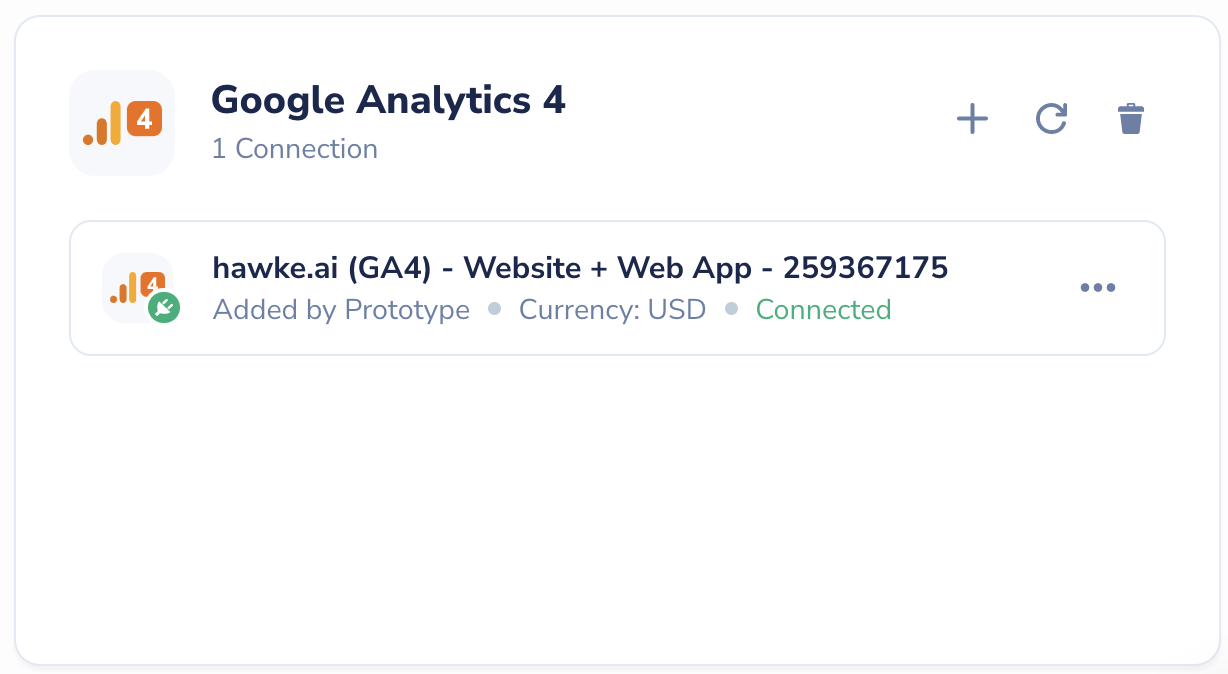Click the green Connected status text

coord(823,310)
